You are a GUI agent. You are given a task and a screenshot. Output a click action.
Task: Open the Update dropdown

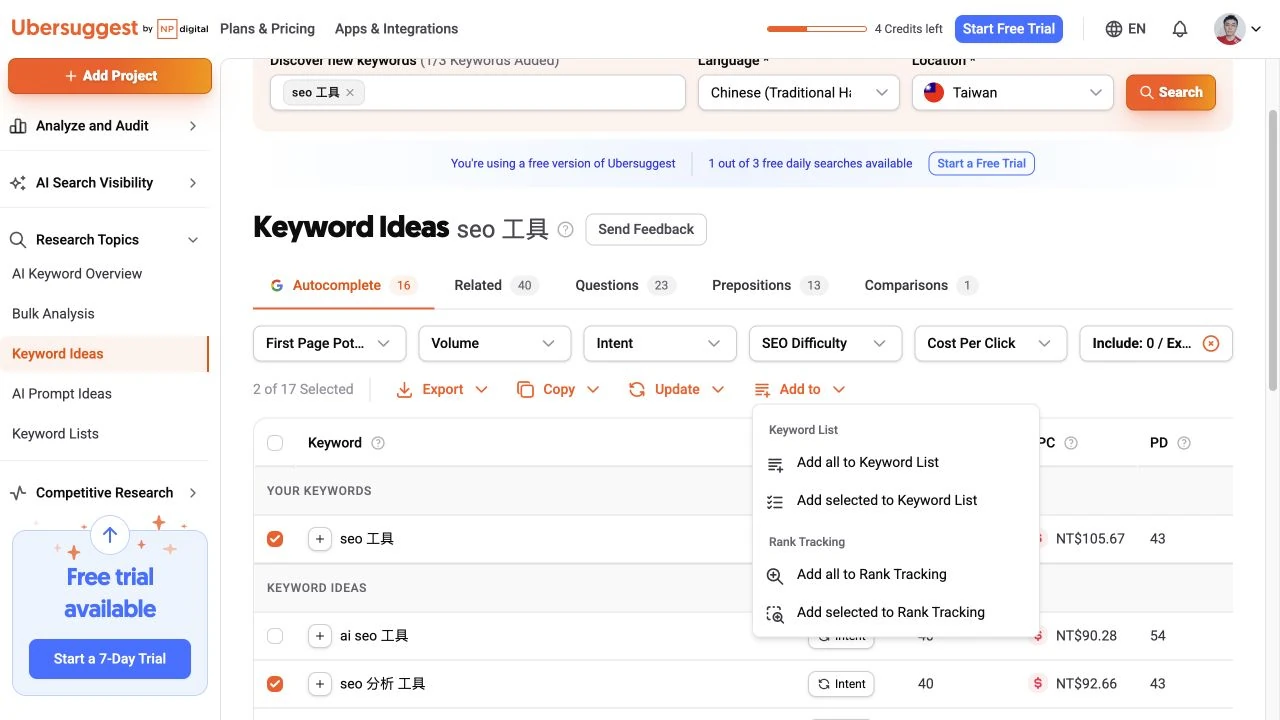tap(676, 390)
